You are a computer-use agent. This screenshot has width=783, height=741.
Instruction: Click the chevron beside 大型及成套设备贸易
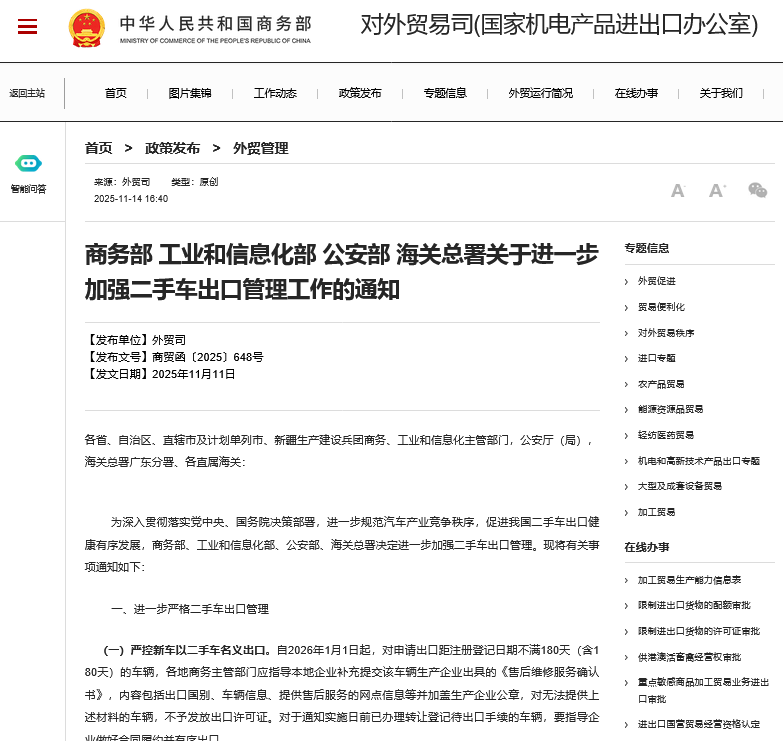pyautogui.click(x=626, y=487)
